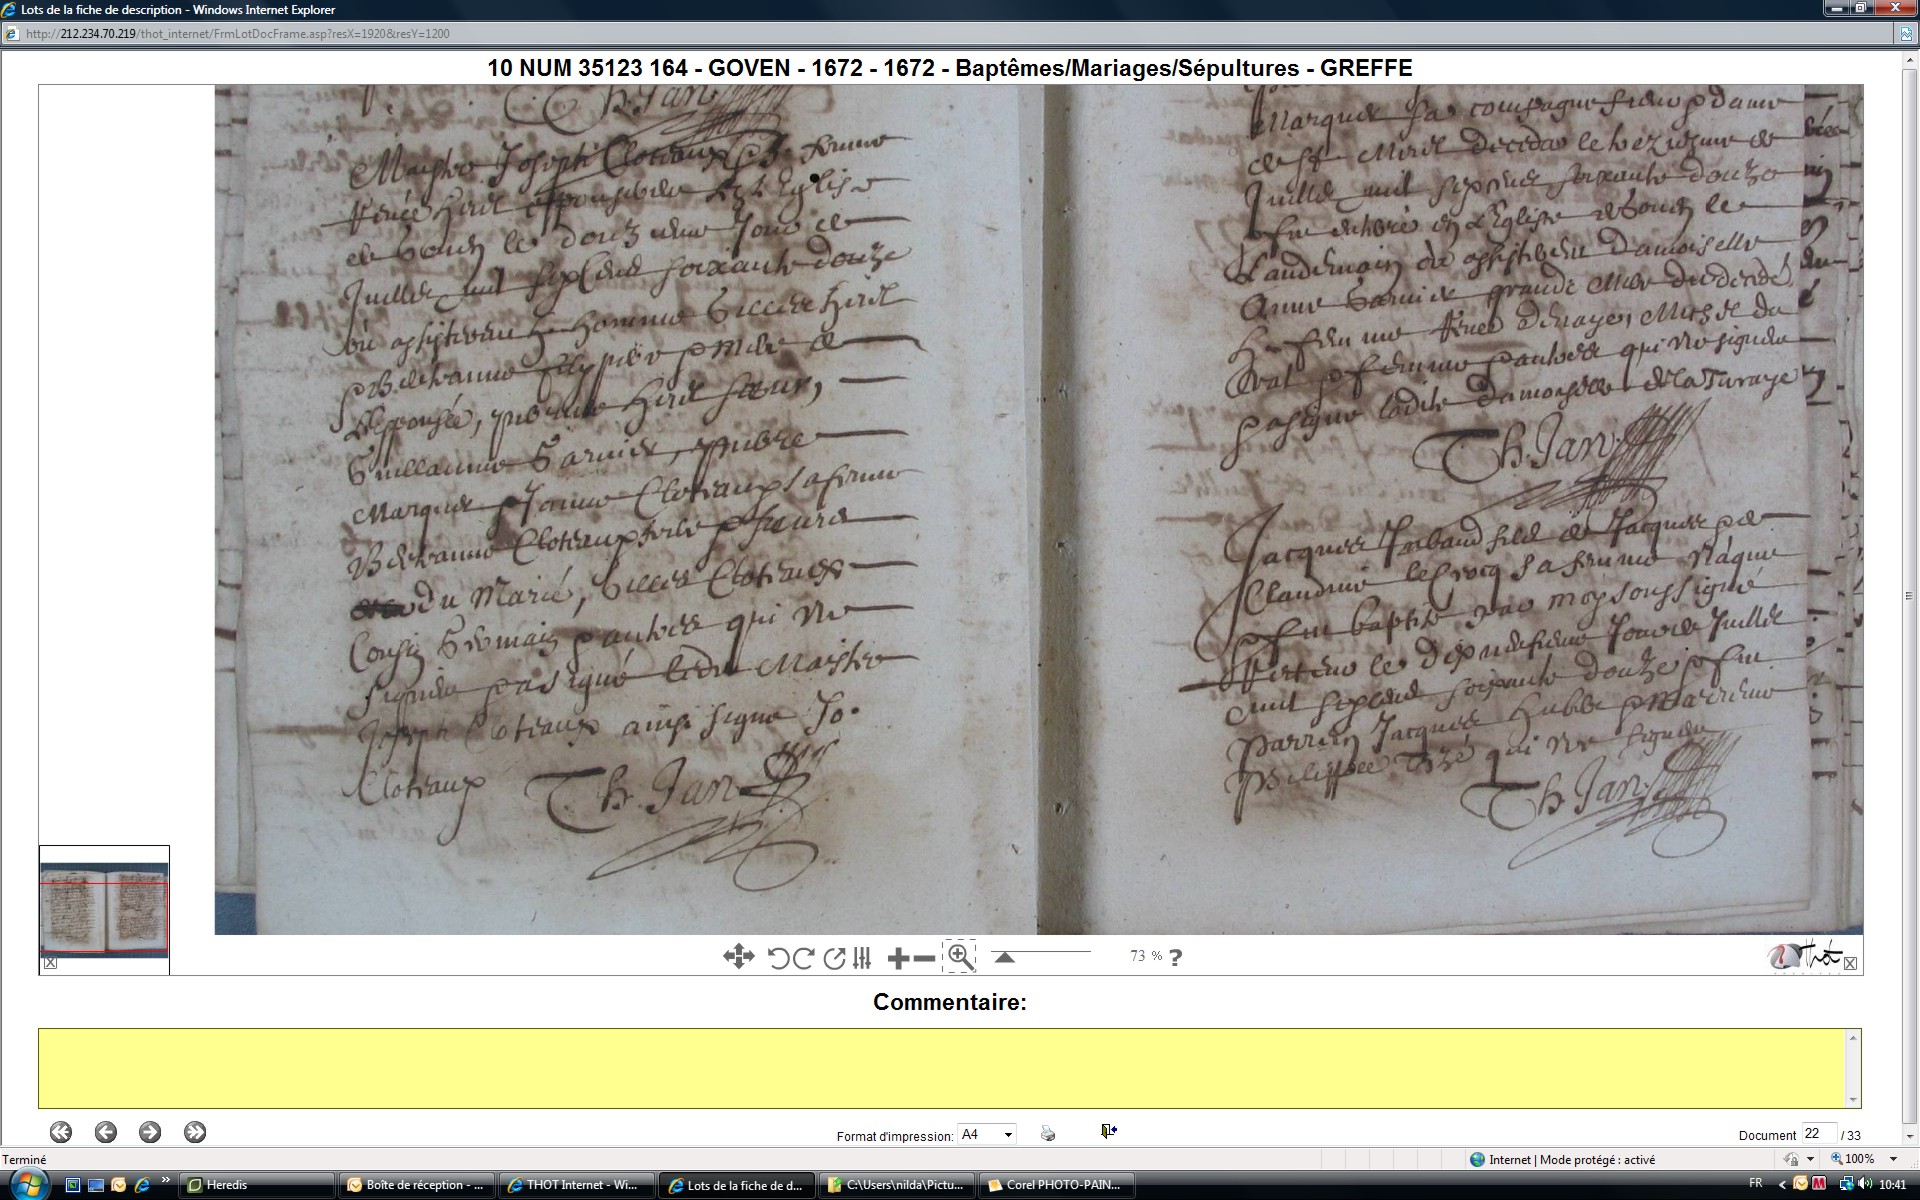Rotate image clockwise
This screenshot has width=1920, height=1200.
point(803,958)
